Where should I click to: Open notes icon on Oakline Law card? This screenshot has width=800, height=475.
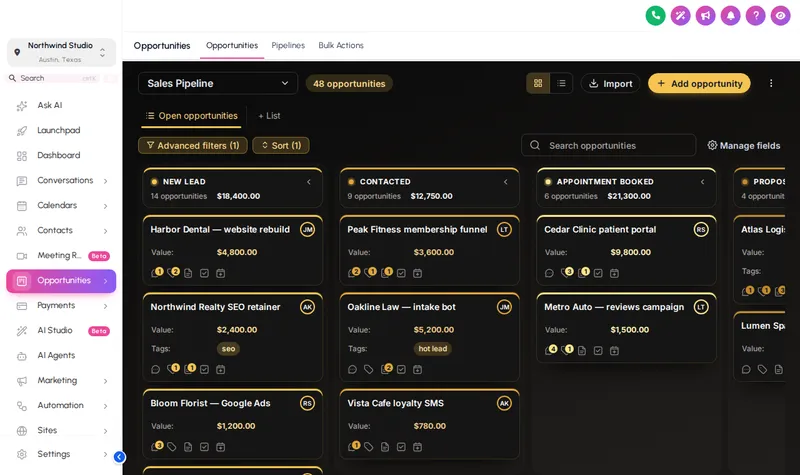386,369
